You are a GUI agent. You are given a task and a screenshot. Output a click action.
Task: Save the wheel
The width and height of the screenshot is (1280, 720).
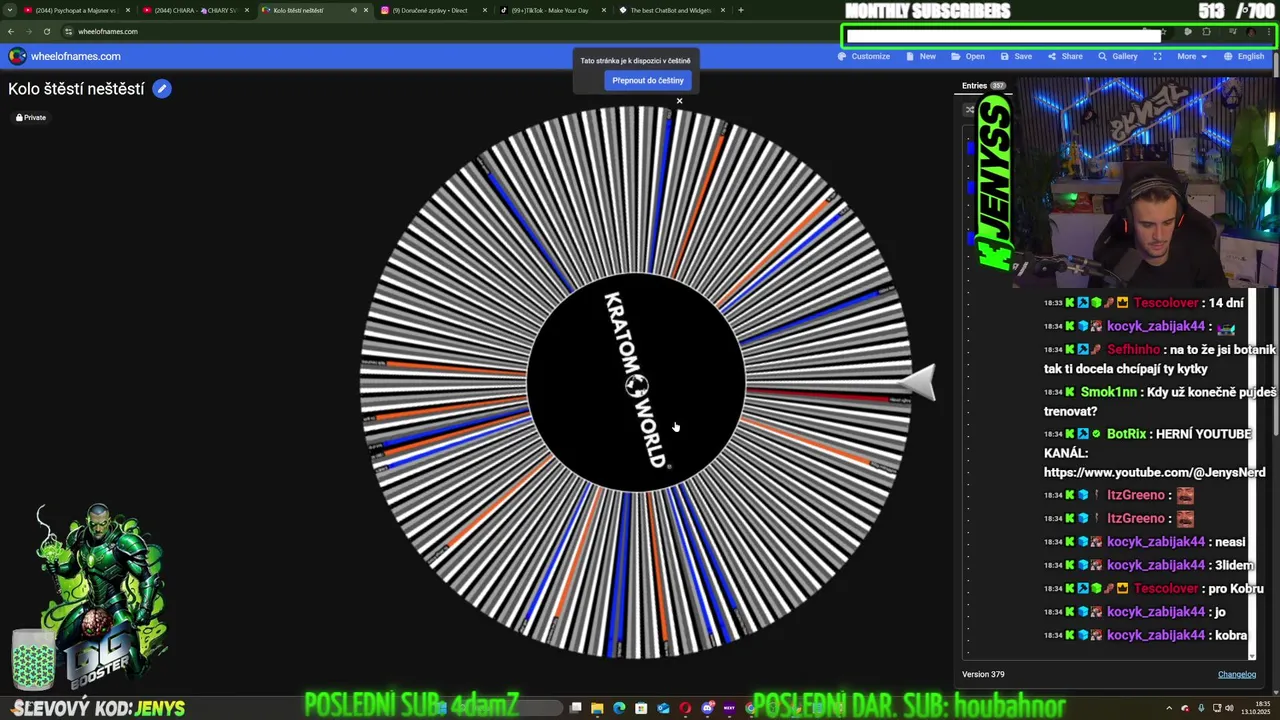click(1016, 56)
